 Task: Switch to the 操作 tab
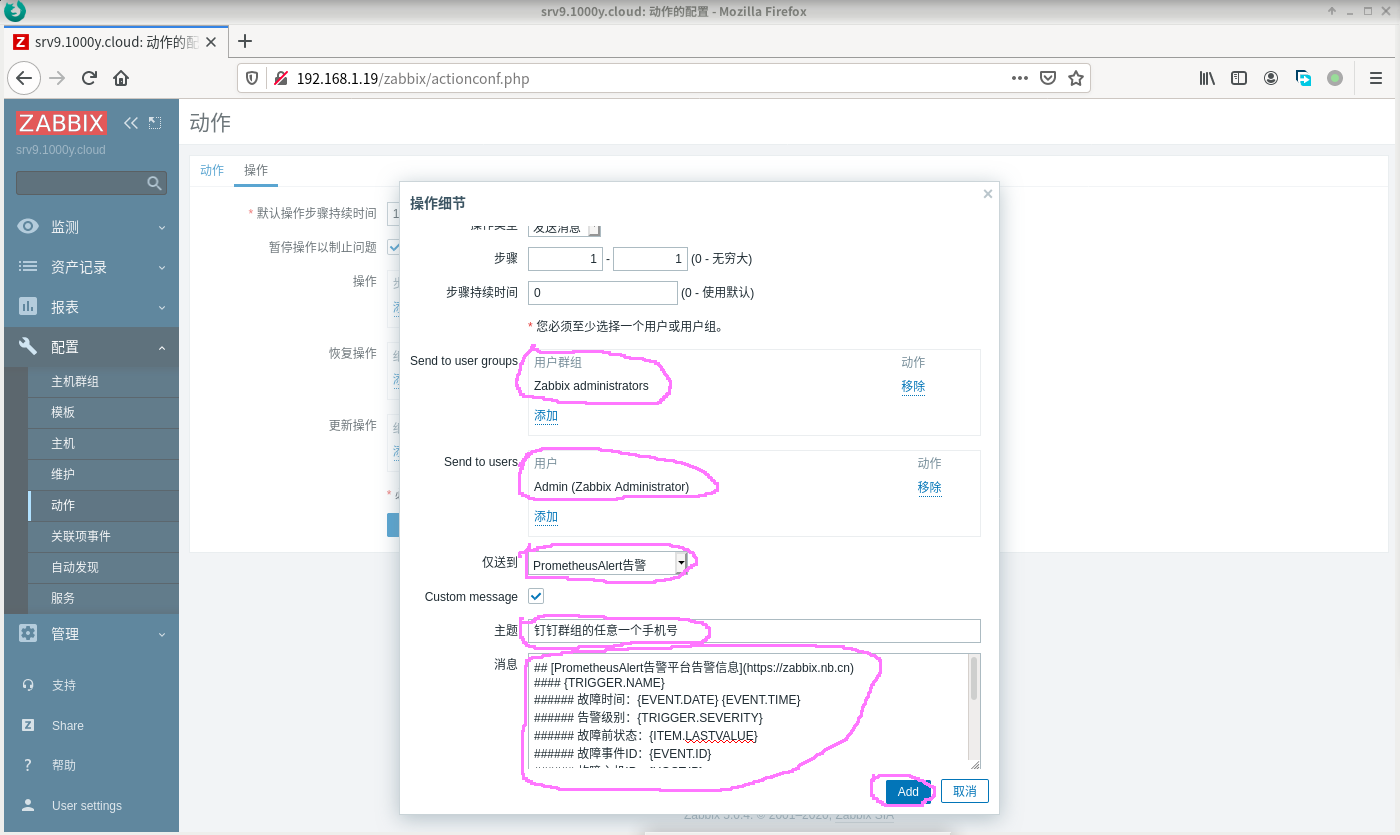point(256,170)
